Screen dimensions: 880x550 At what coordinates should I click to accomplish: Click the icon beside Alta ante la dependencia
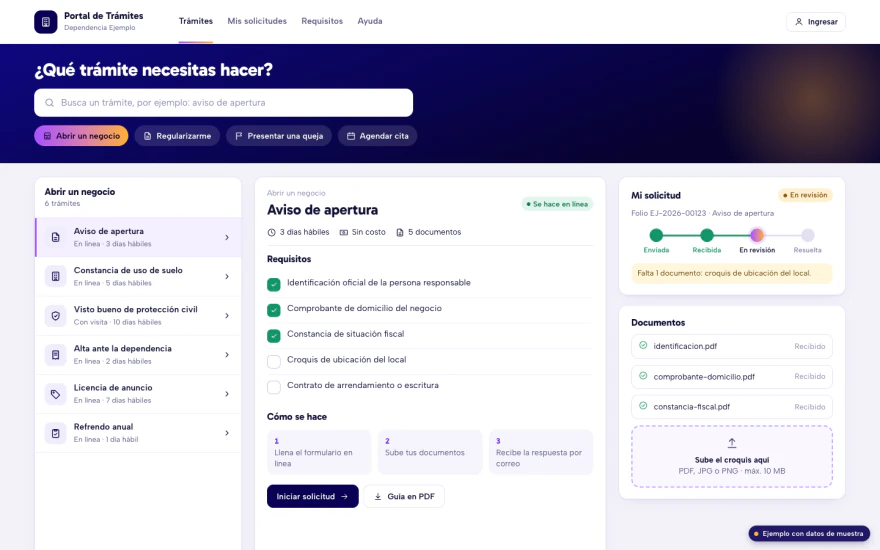pos(56,355)
